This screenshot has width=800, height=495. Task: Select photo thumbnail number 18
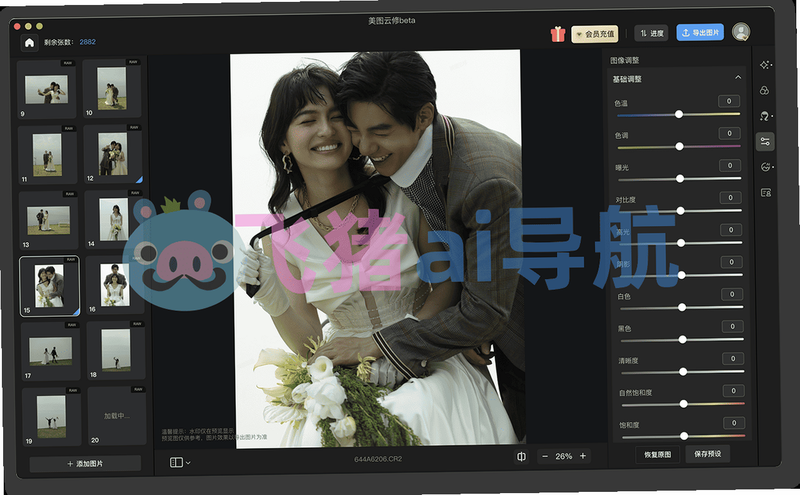(x=116, y=350)
